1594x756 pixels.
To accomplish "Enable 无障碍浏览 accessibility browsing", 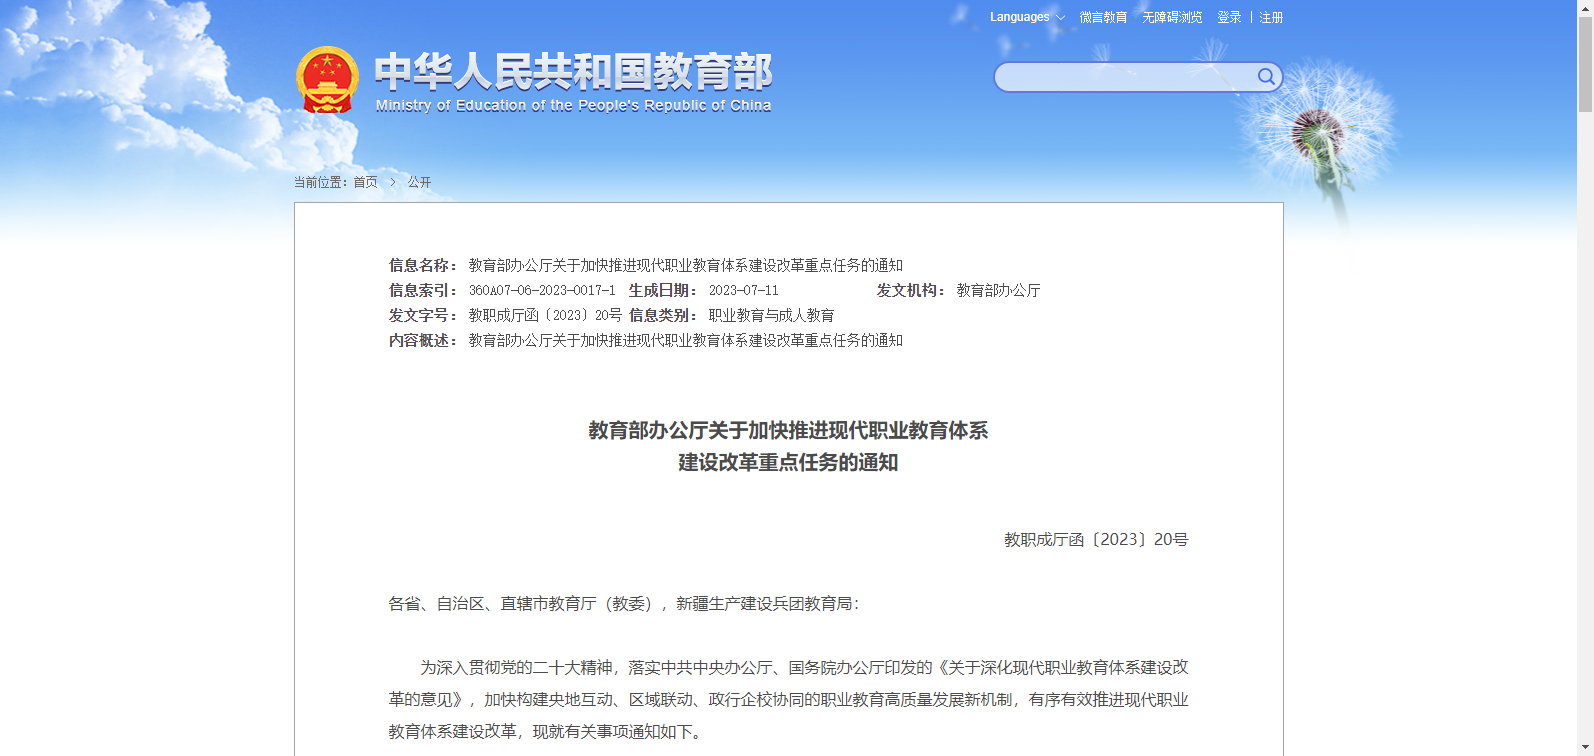I will tap(1172, 17).
